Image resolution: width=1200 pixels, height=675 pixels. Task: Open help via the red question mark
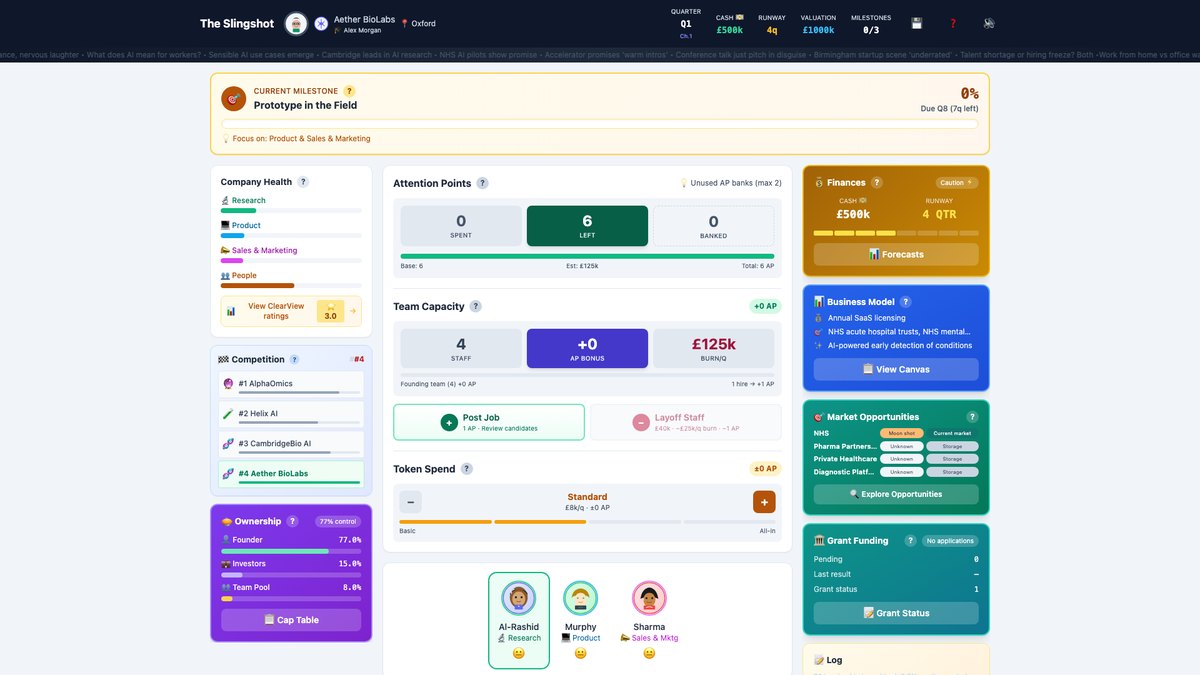pyautogui.click(x=953, y=23)
